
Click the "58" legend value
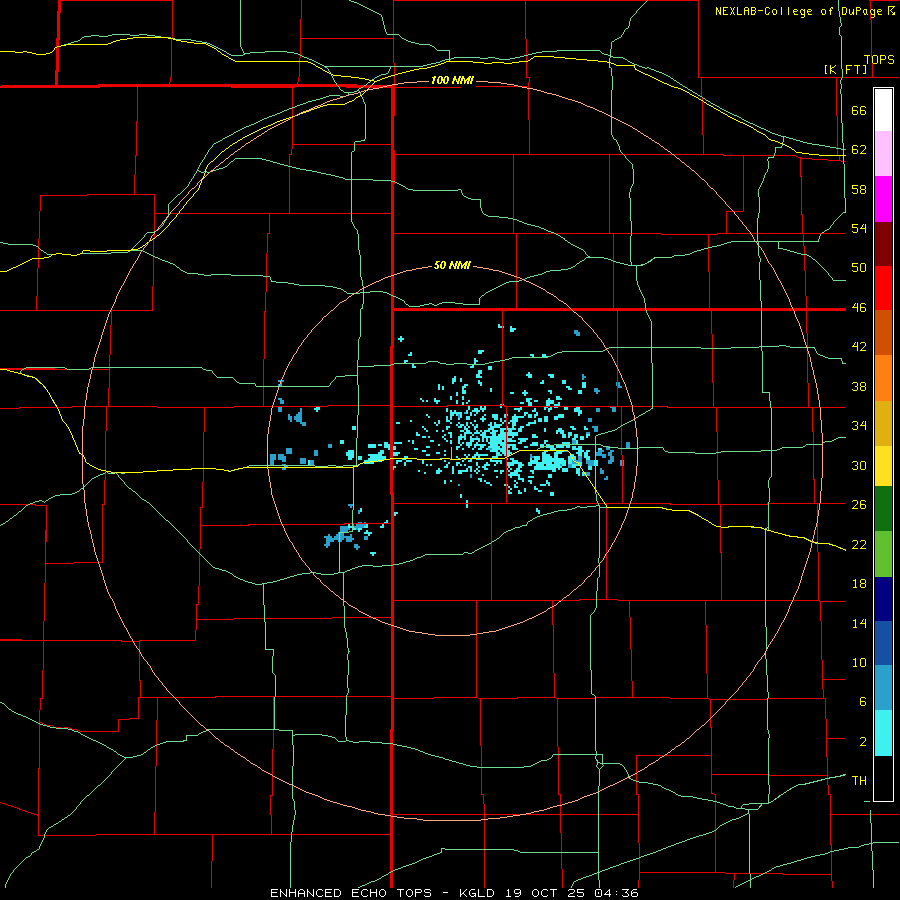tap(859, 189)
